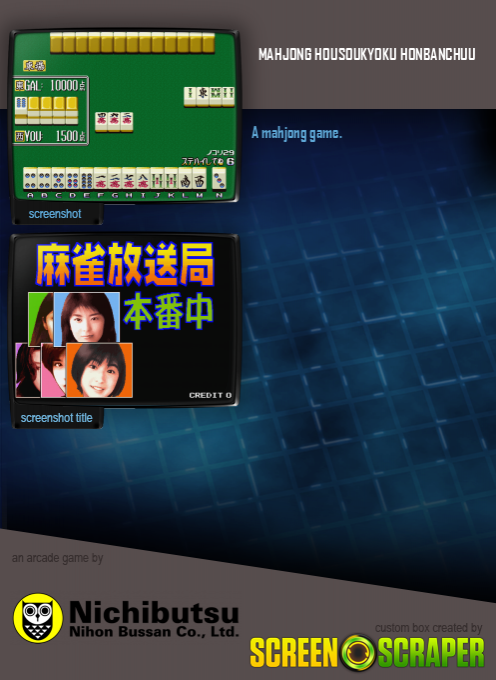
Task: Click the GAL 10000 score line
Action: [51, 85]
